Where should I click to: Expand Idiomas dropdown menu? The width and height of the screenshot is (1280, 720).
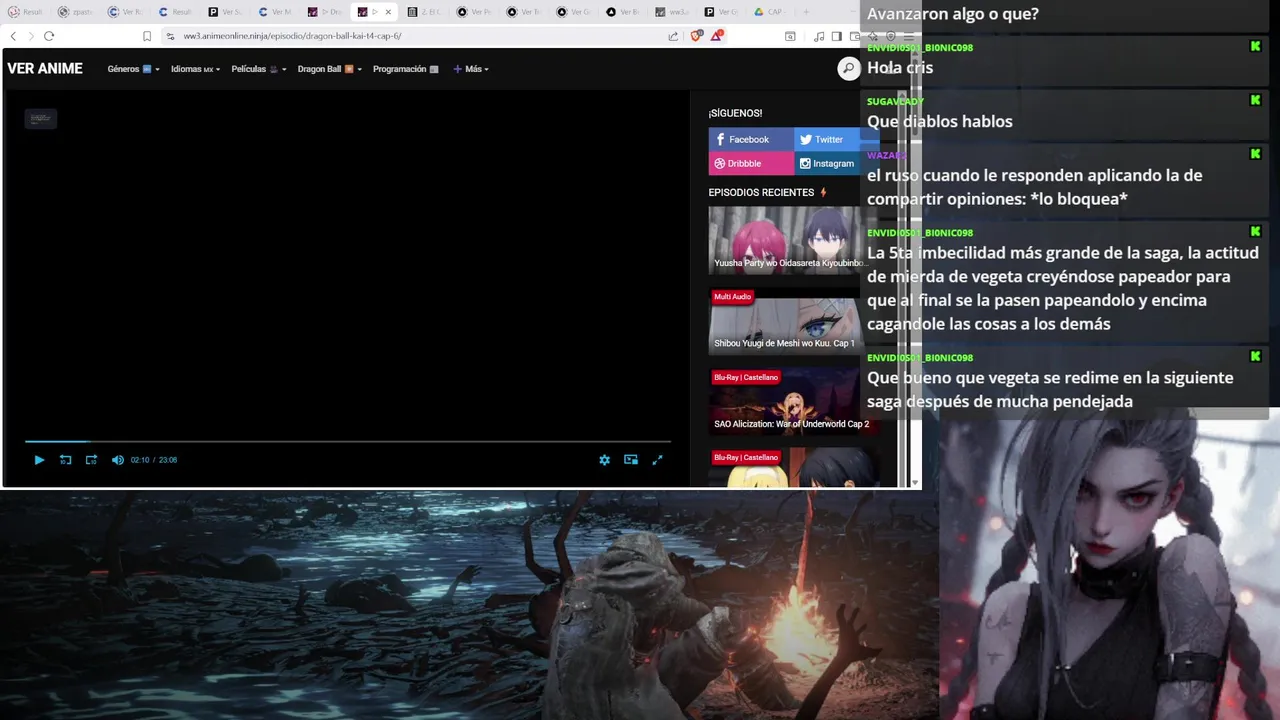click(195, 69)
